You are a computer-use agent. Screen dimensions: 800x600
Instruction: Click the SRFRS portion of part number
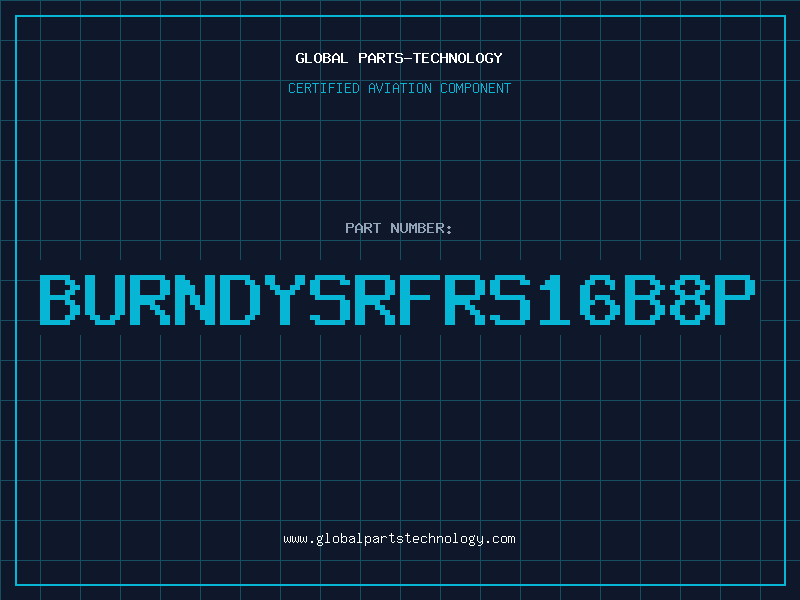(x=420, y=299)
